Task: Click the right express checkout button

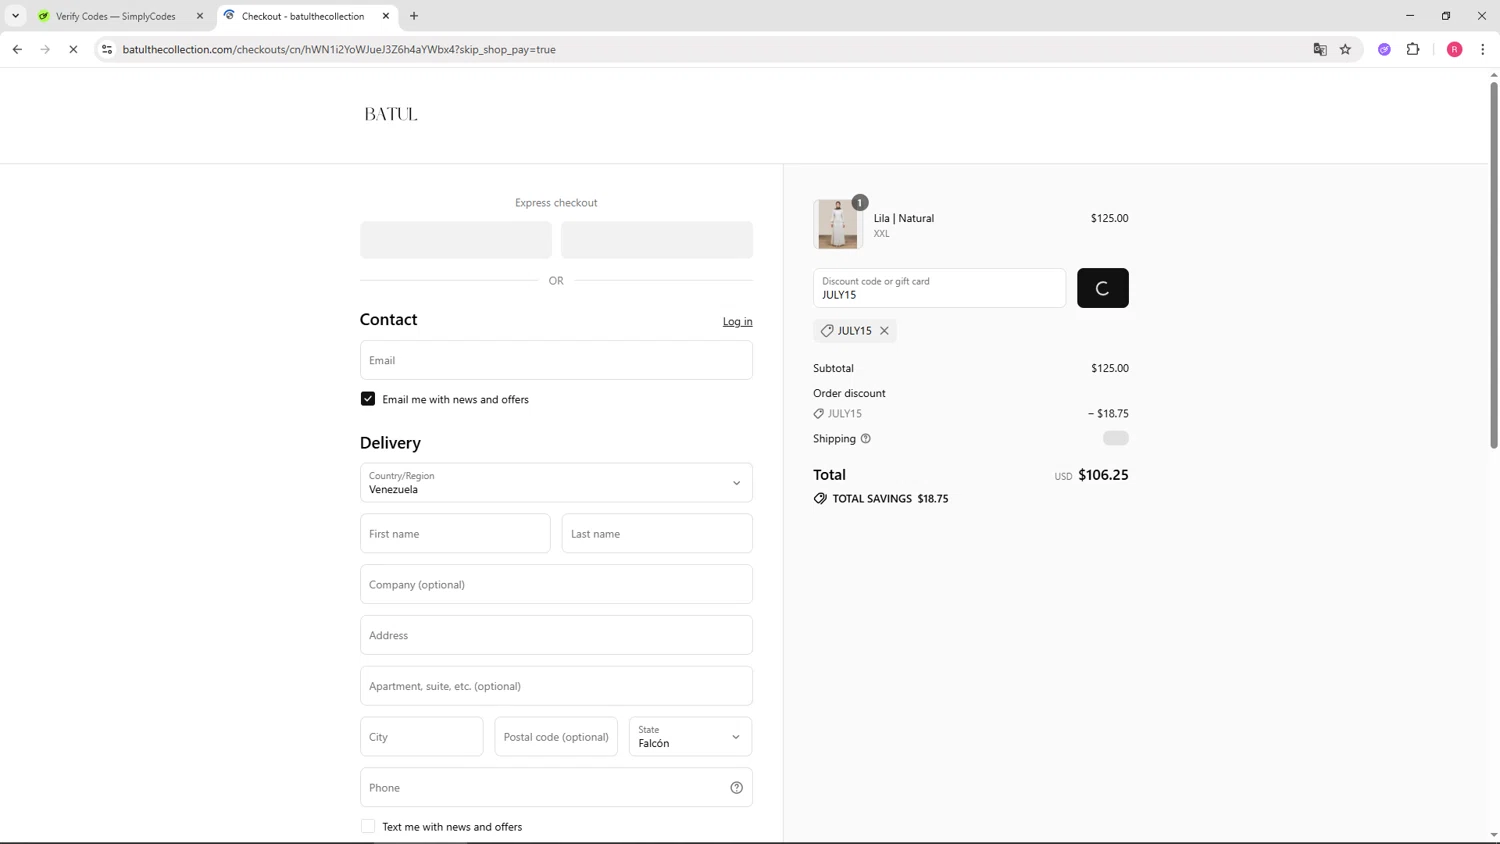Action: [x=657, y=240]
